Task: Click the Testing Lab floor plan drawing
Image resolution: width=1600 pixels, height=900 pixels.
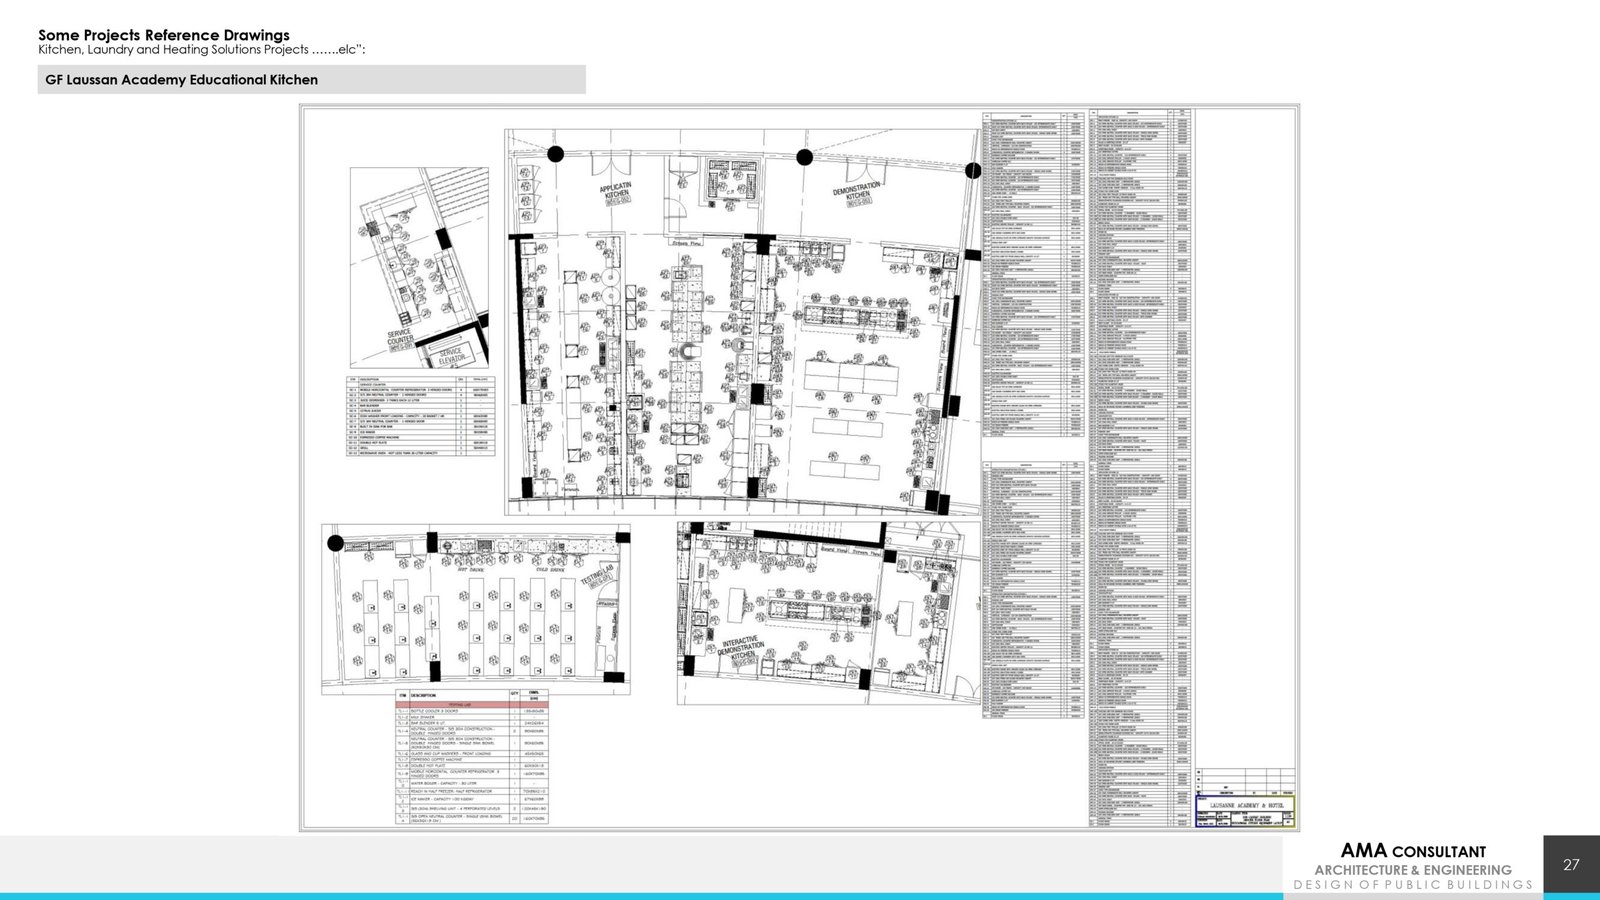Action: (x=476, y=608)
